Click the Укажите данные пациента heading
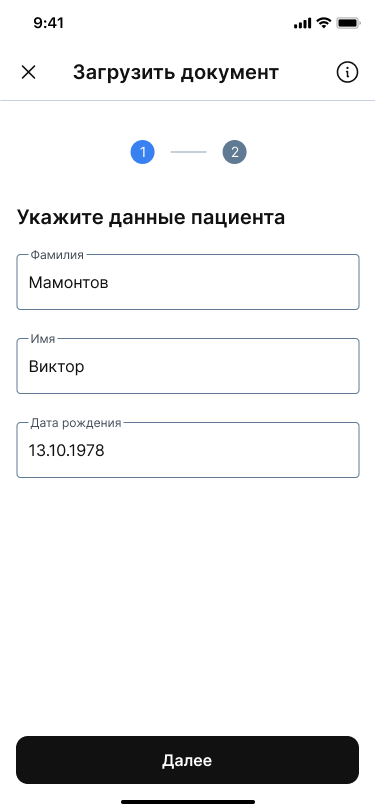 [x=151, y=218]
